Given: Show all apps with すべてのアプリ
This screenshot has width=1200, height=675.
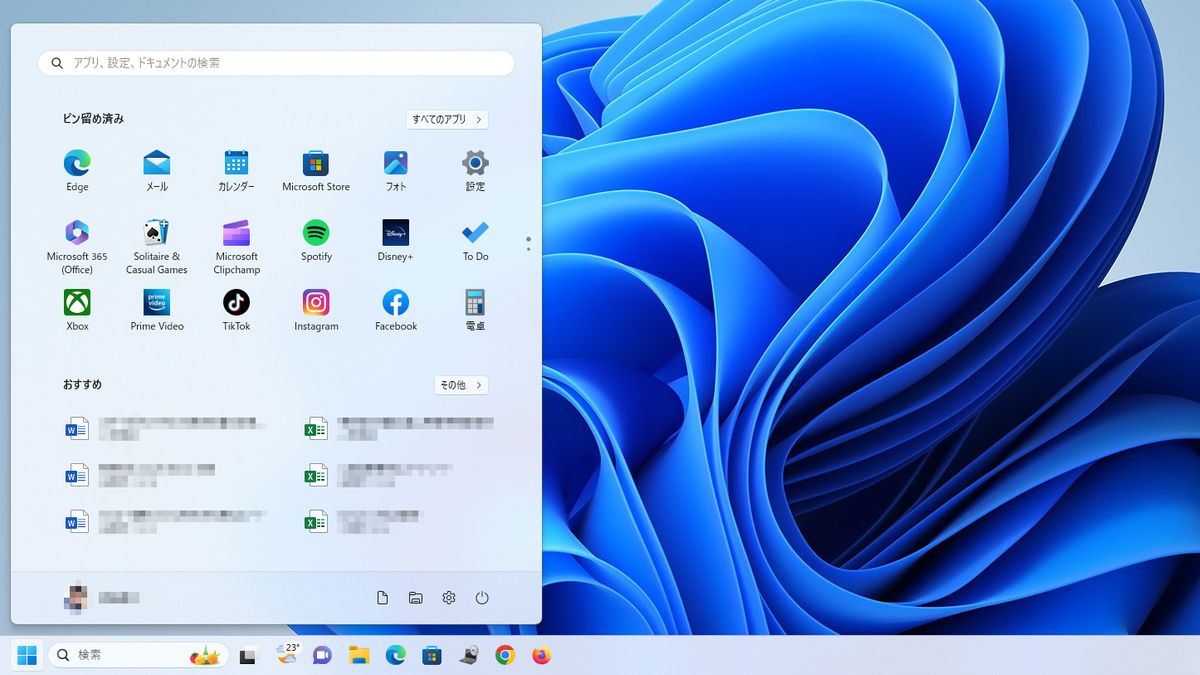Looking at the screenshot, I should click(447, 119).
